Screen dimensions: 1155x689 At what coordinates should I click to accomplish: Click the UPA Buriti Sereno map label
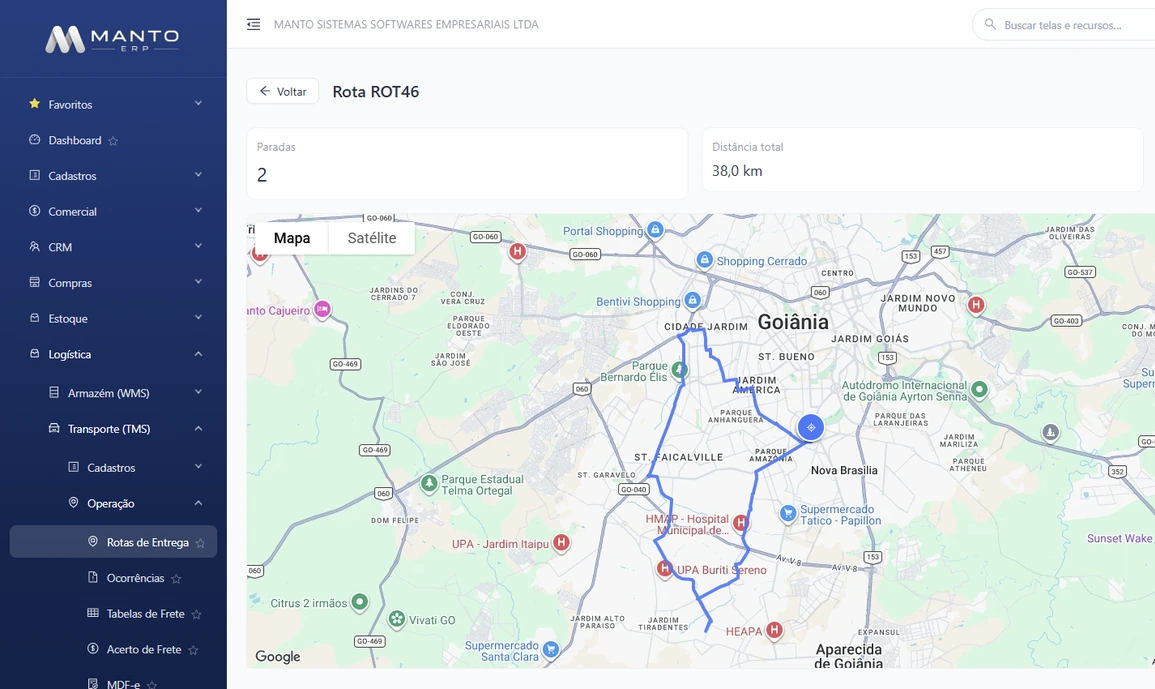[x=722, y=570]
